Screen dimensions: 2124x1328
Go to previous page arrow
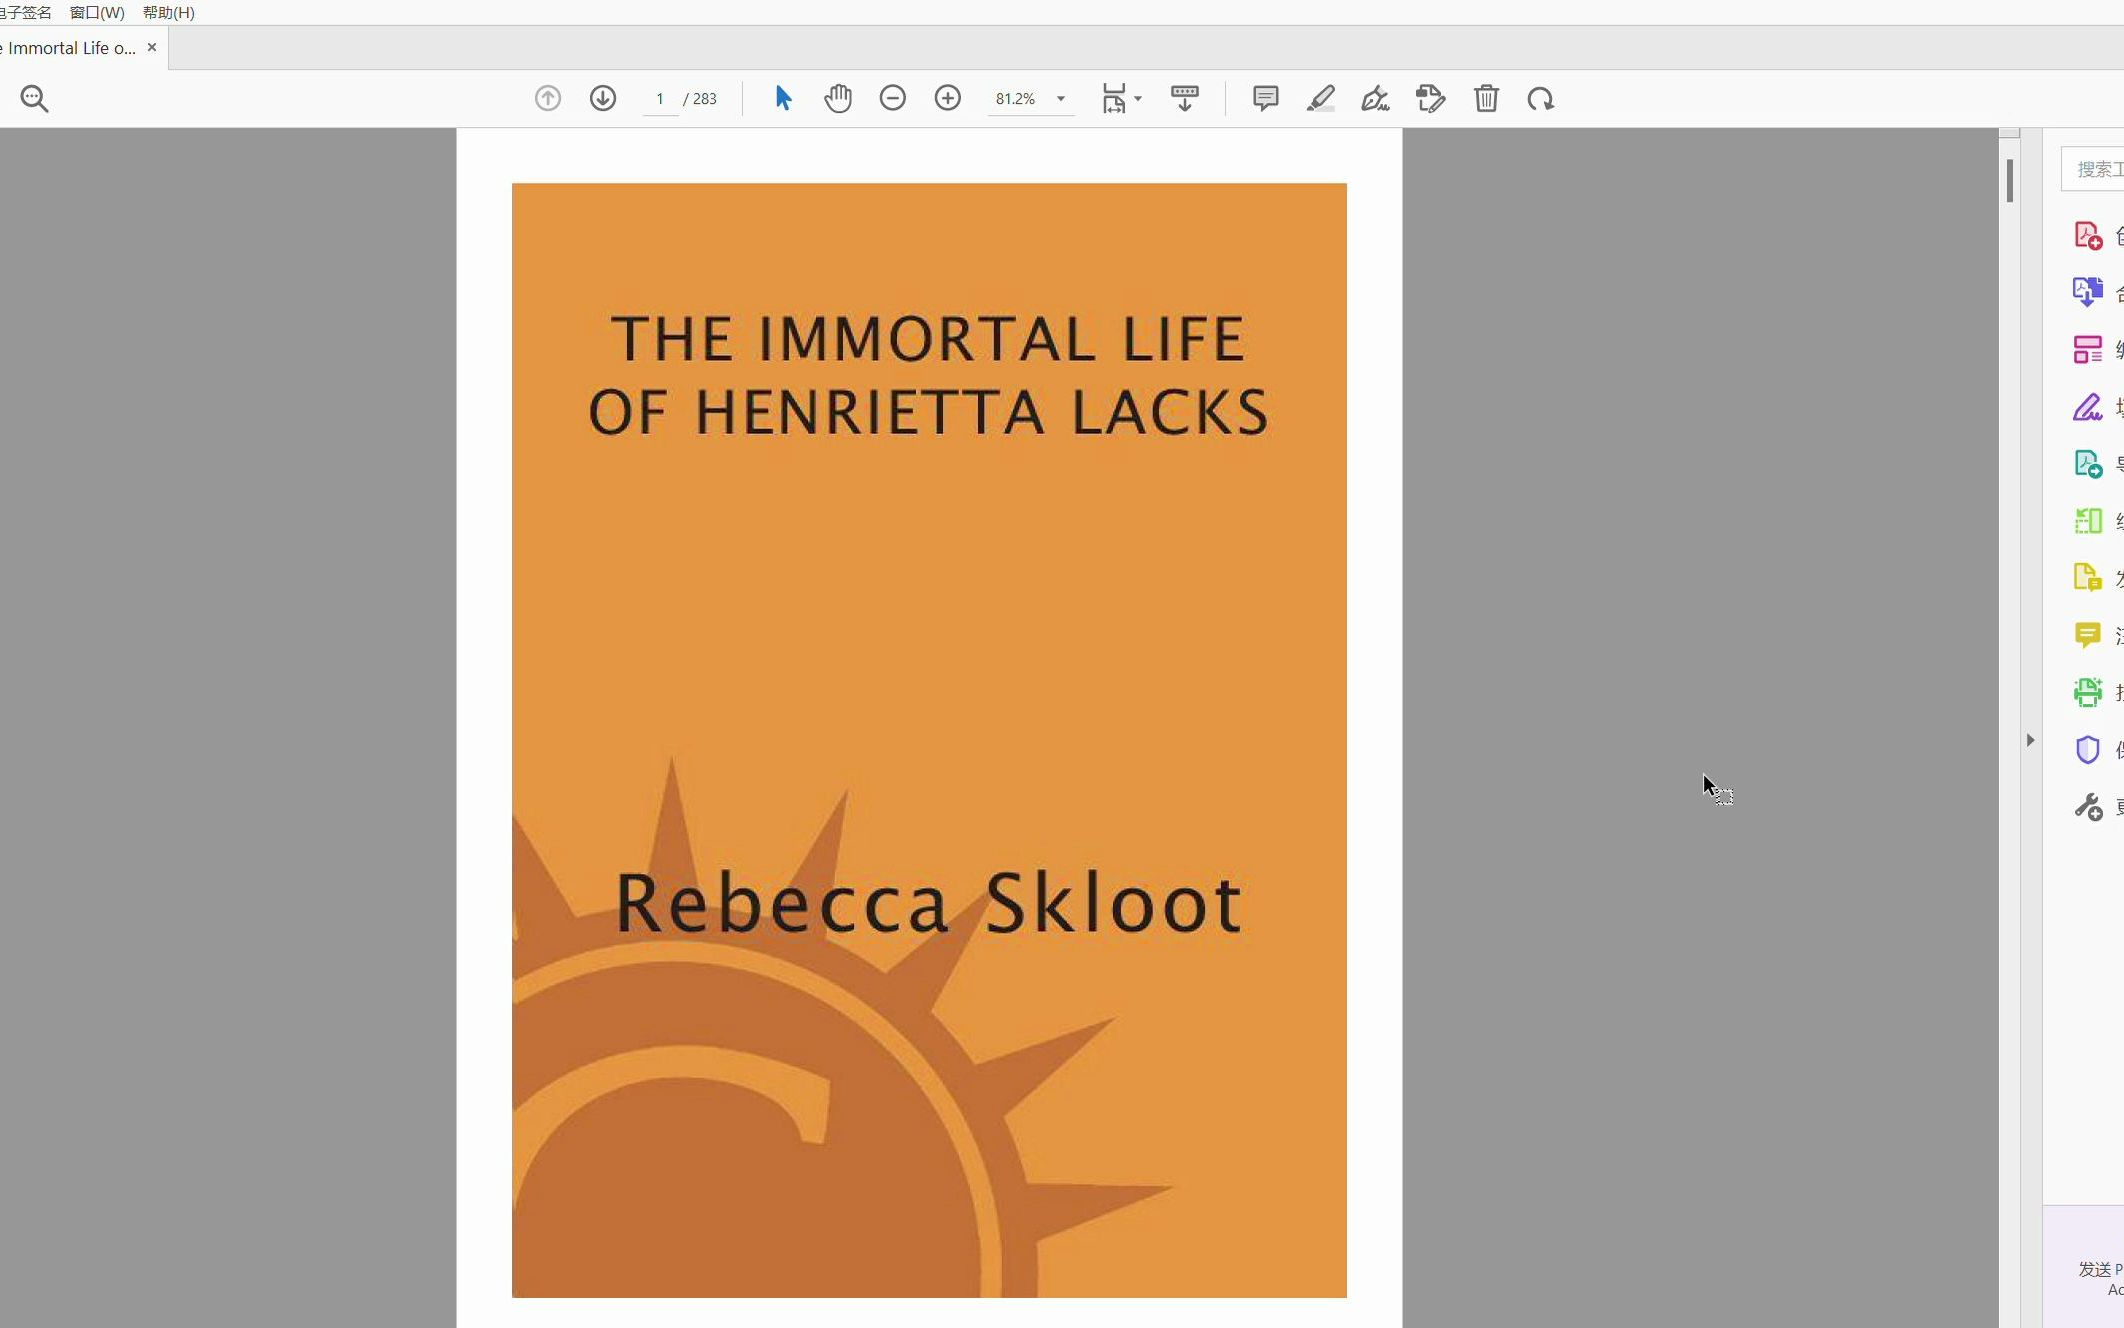pyautogui.click(x=548, y=98)
